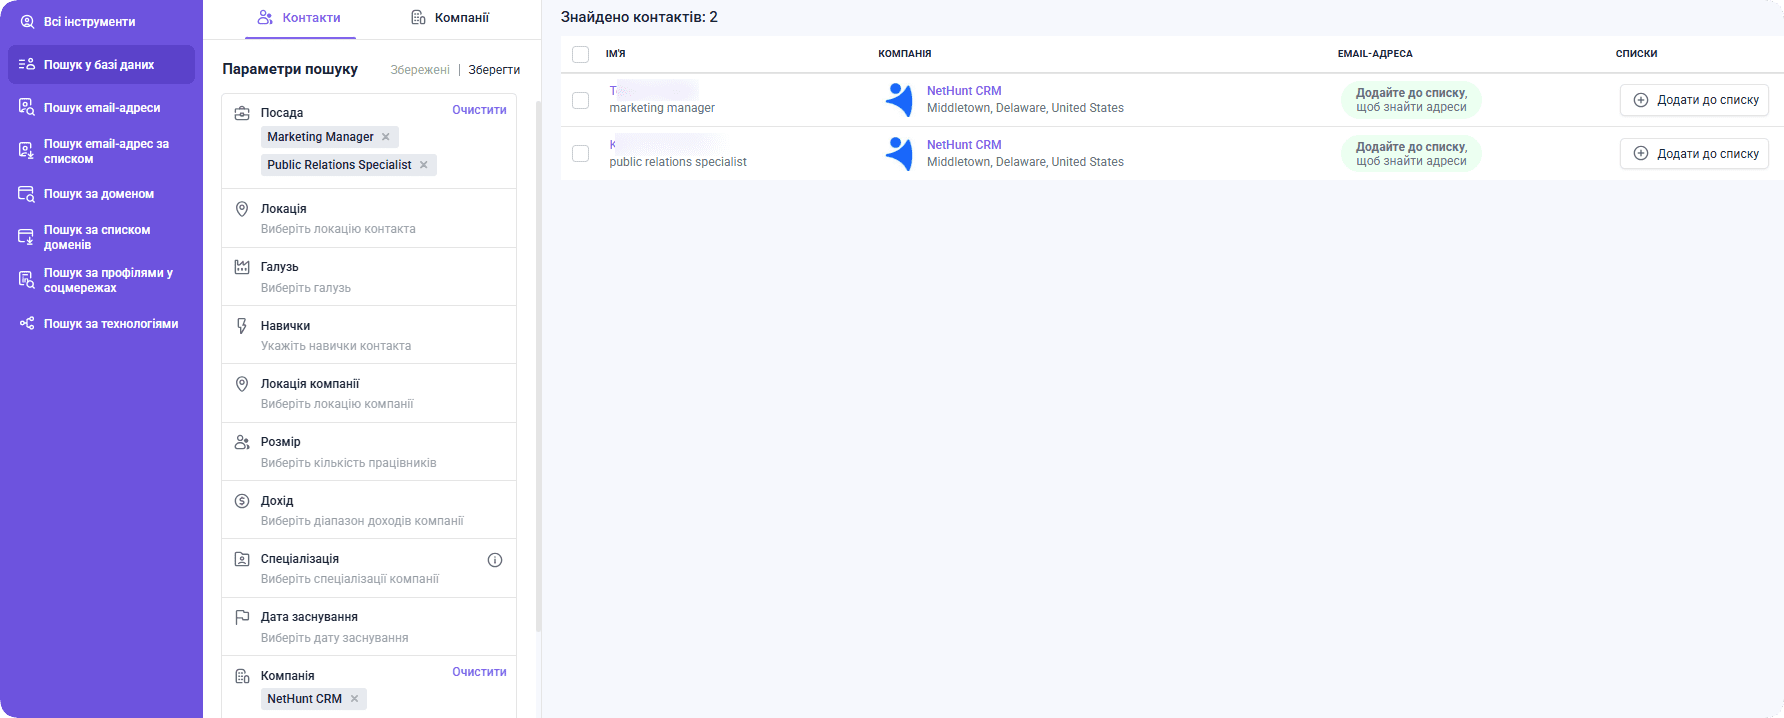The width and height of the screenshot is (1784, 718).
Task: Click the info icon next to Спеціалізація
Action: 495,560
